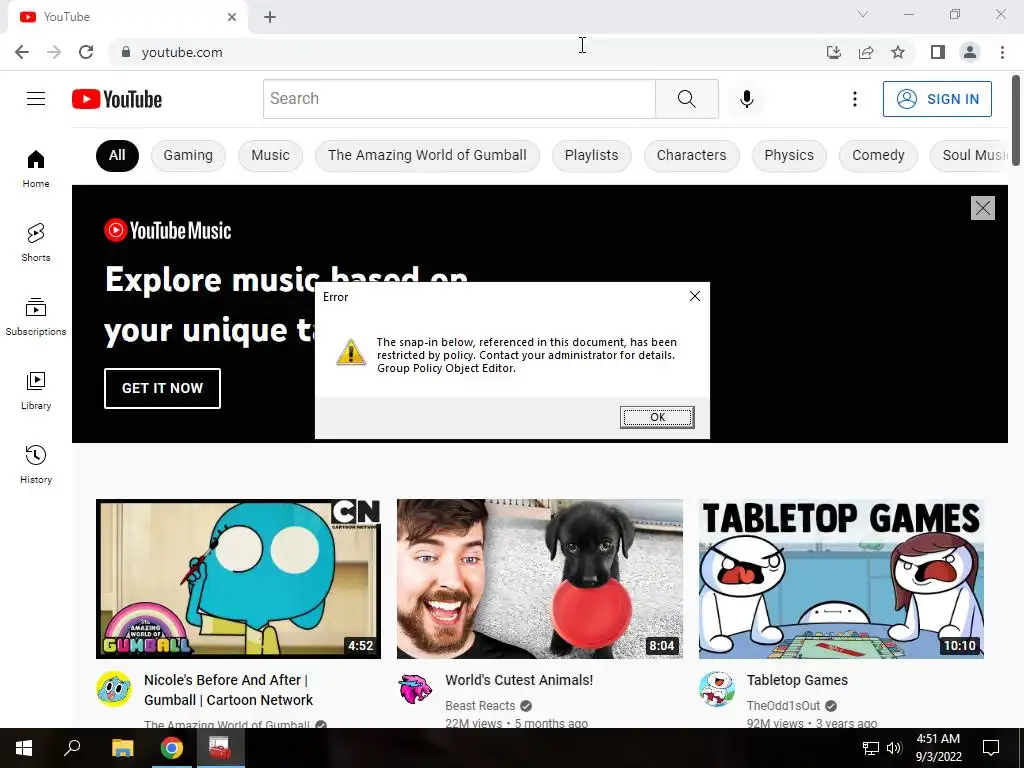Share this page icon in address bar
Image resolution: width=1024 pixels, height=768 pixels.
point(866,52)
